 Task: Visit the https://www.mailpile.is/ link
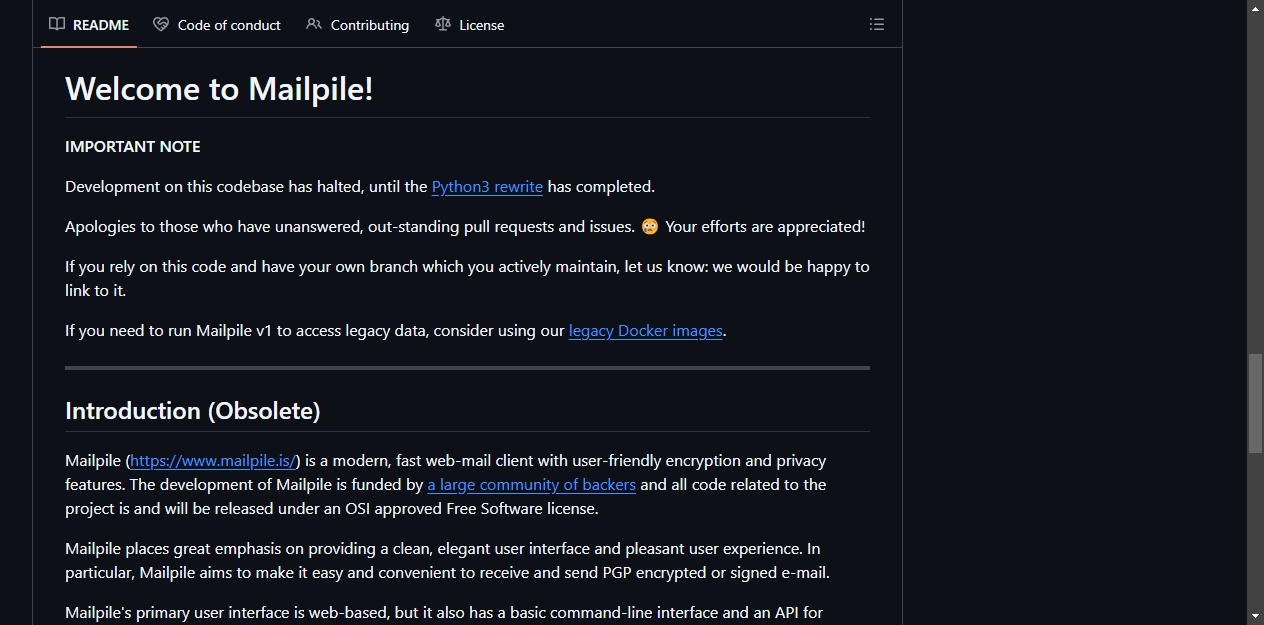pyautogui.click(x=213, y=461)
